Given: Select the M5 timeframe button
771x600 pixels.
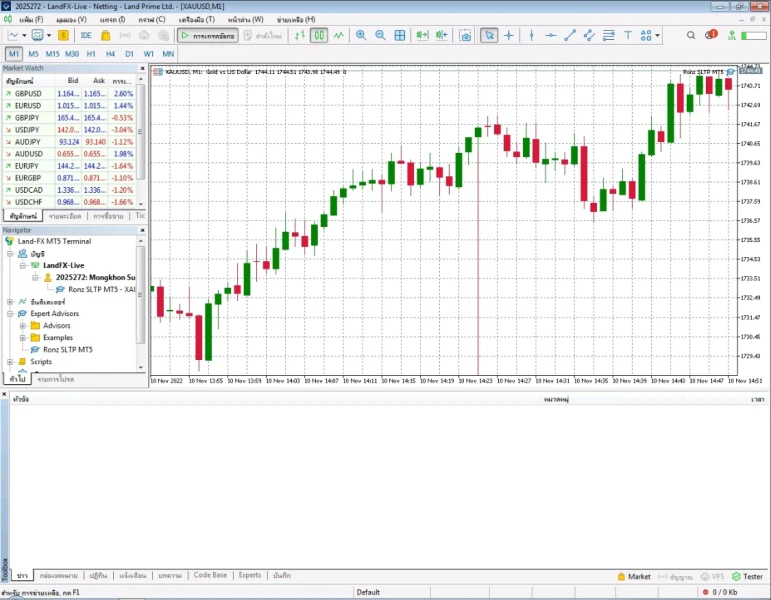Looking at the screenshot, I should tap(33, 53).
